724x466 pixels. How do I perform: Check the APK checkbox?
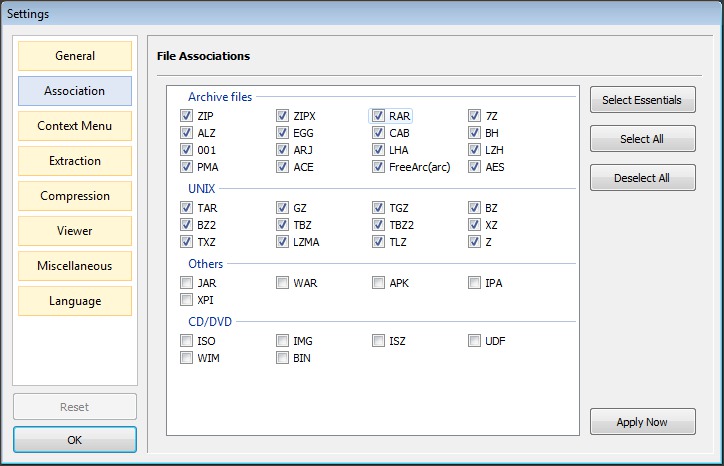(379, 283)
